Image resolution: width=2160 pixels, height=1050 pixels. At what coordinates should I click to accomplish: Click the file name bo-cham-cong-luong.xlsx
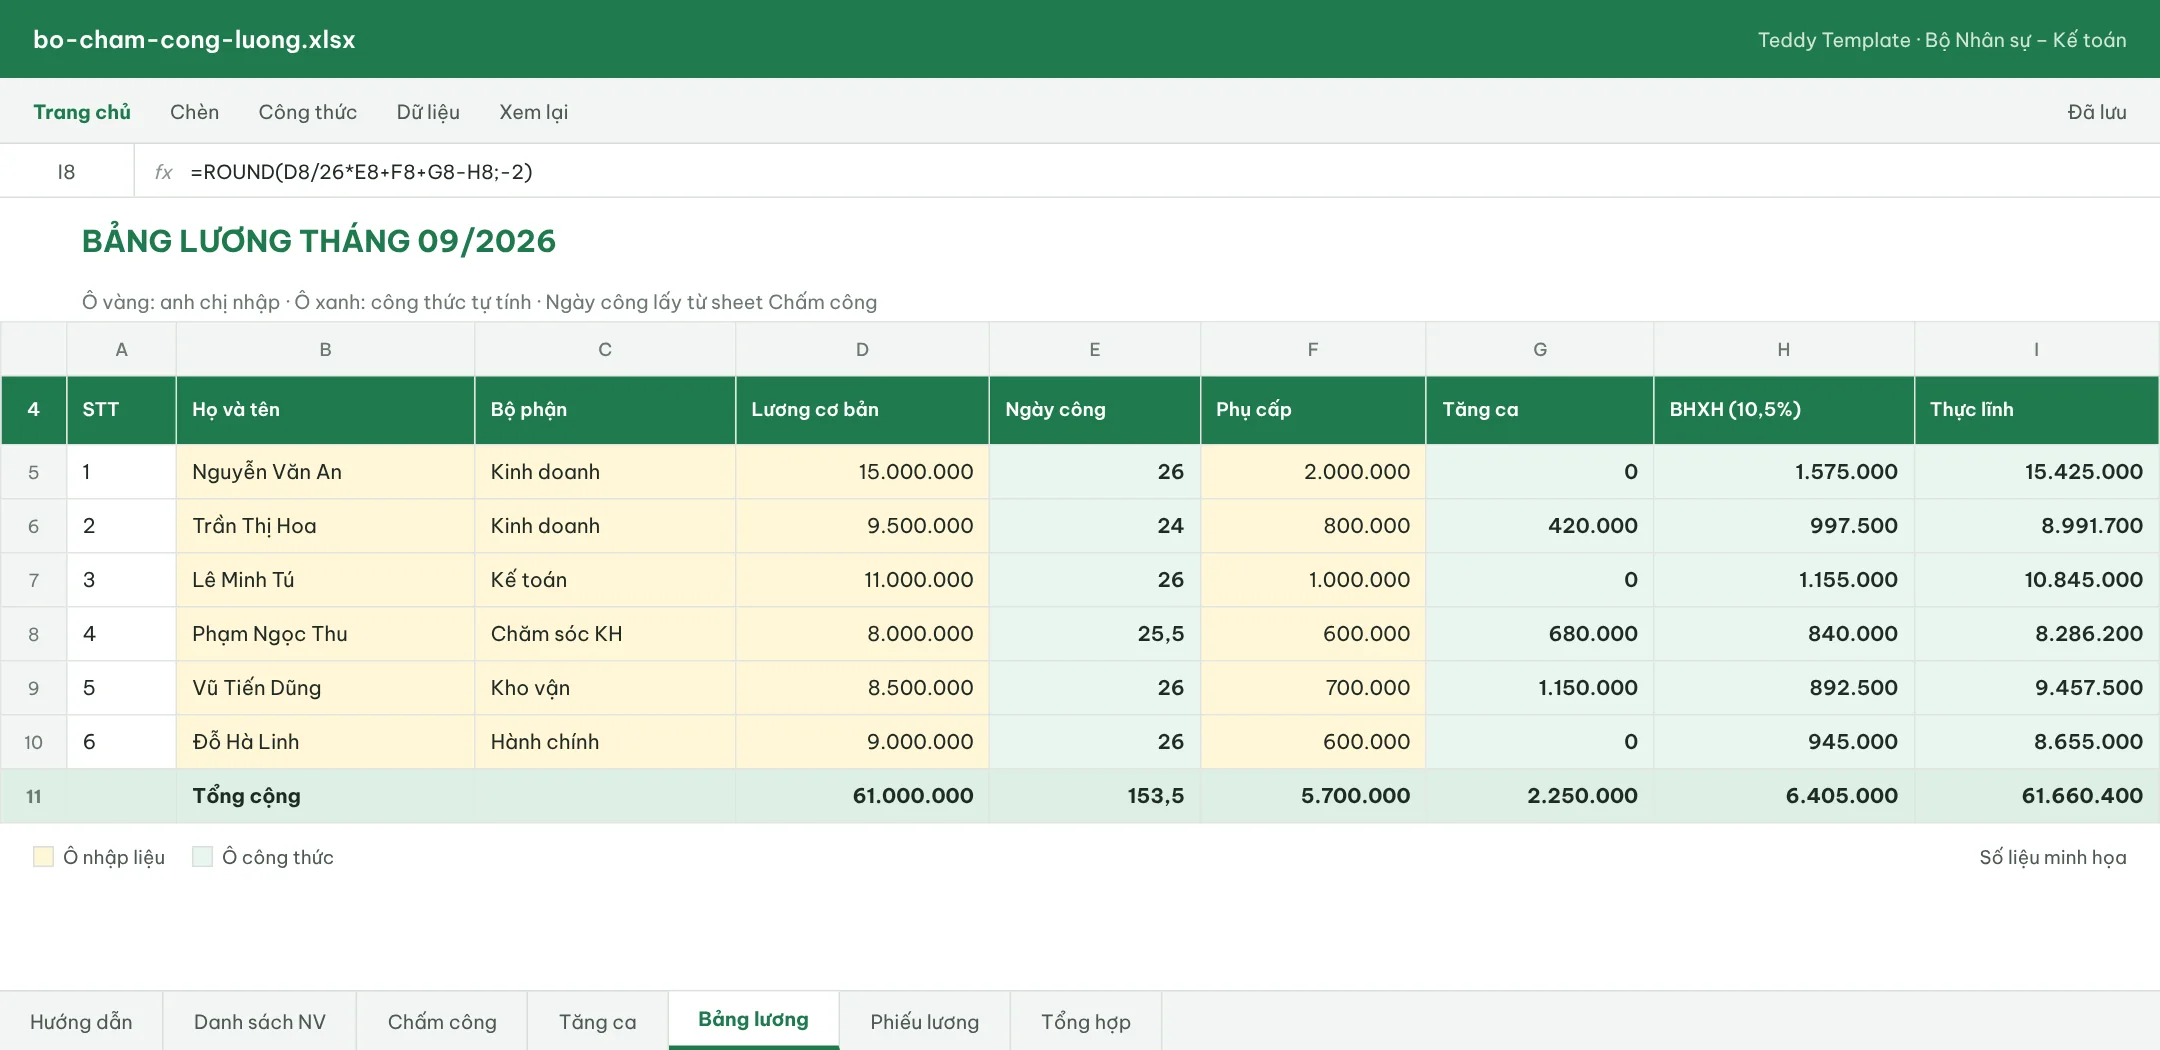pos(194,40)
